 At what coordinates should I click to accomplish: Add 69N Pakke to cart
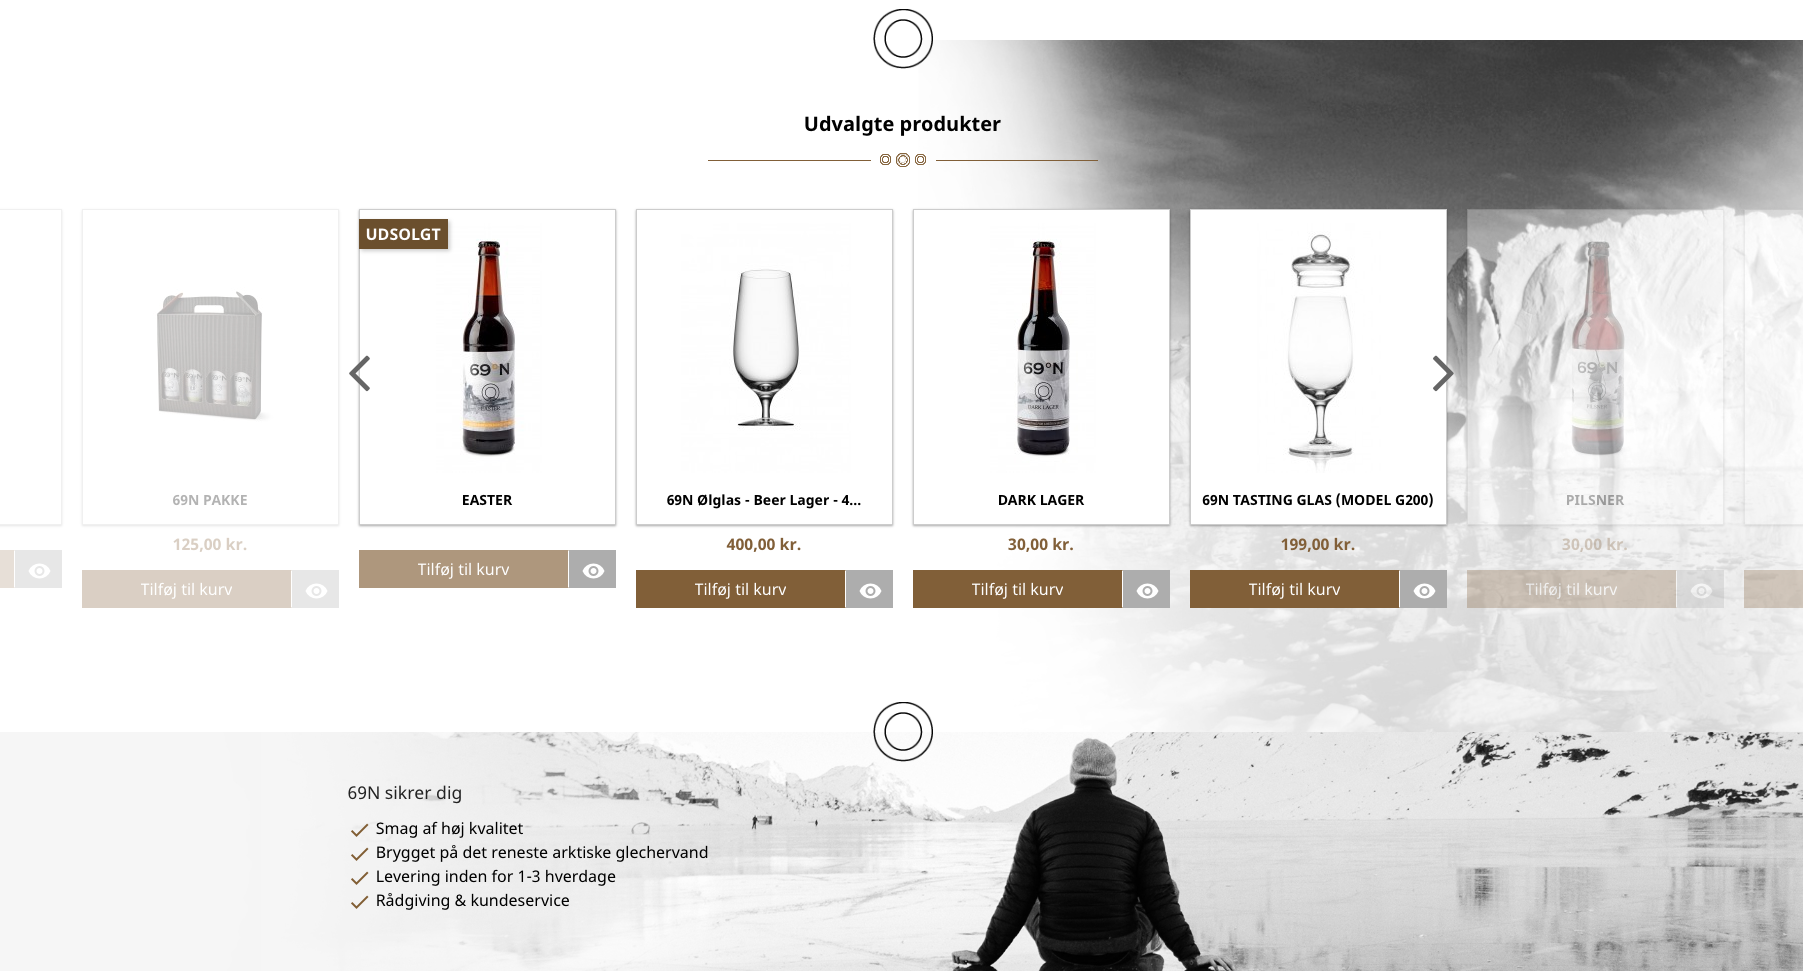[x=186, y=589]
